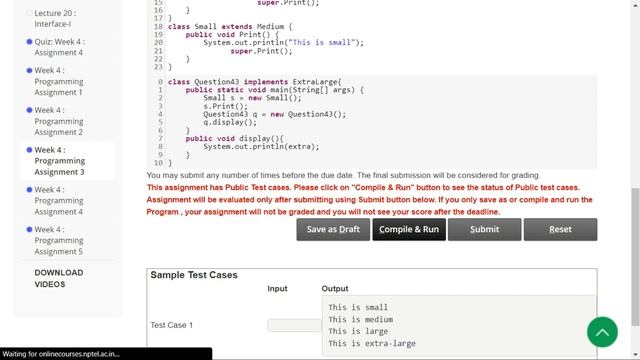
Task: Open Quiz: Week 4 : Assignment 4
Action: click(59, 47)
